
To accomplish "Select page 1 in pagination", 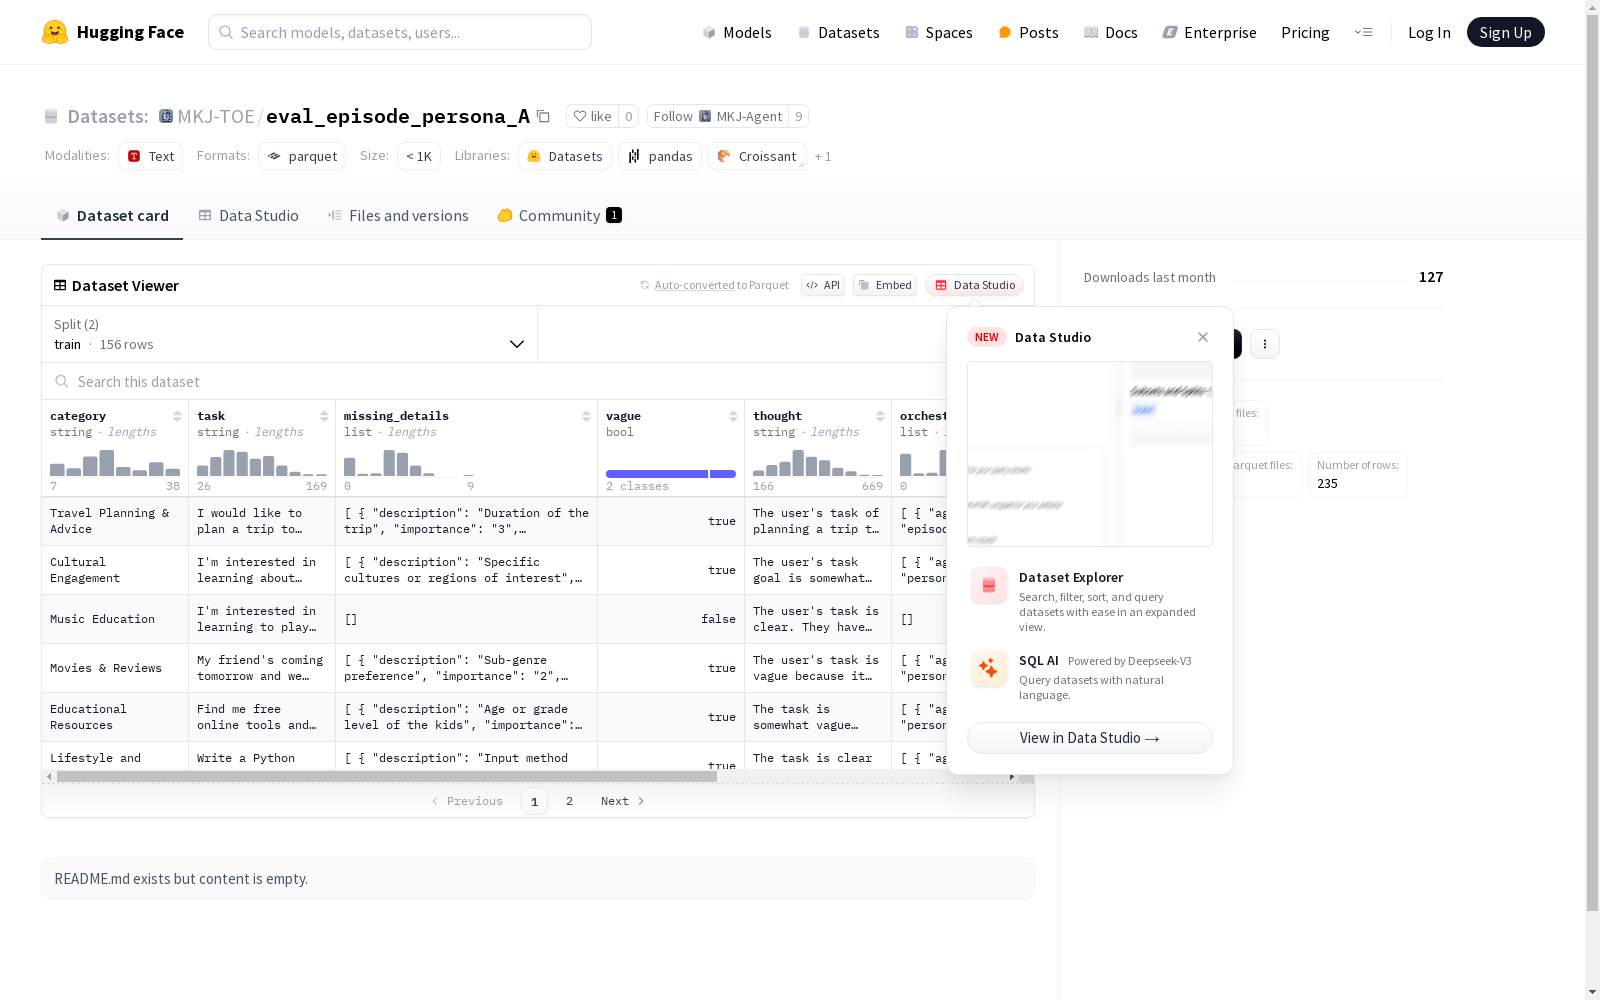I will [x=534, y=801].
